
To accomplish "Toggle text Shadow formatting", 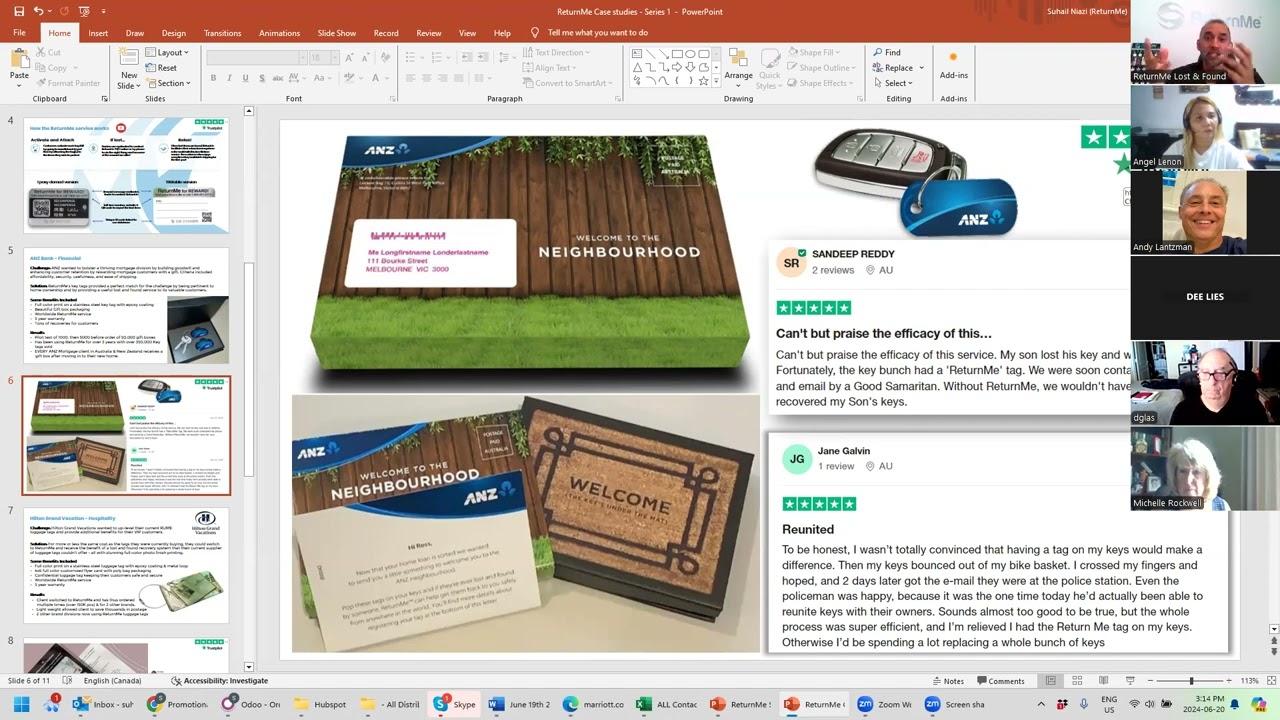I will pyautogui.click(x=261, y=78).
